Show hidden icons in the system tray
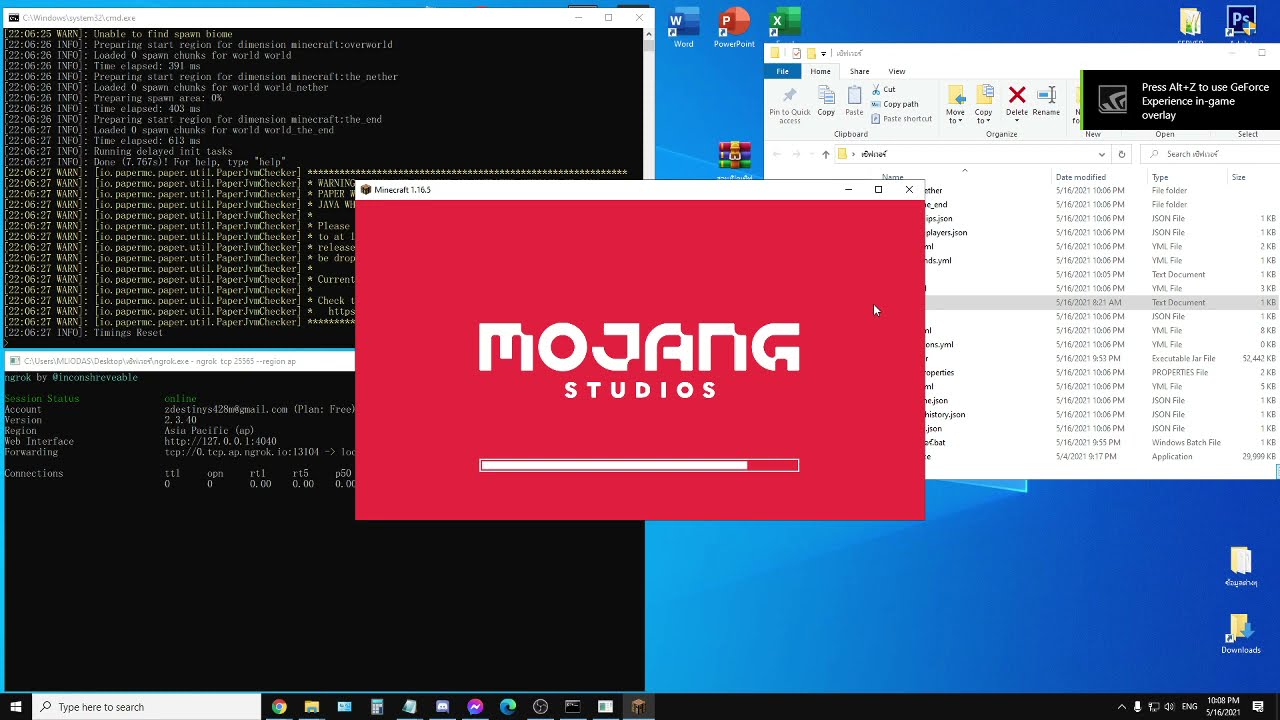 pos(1122,707)
